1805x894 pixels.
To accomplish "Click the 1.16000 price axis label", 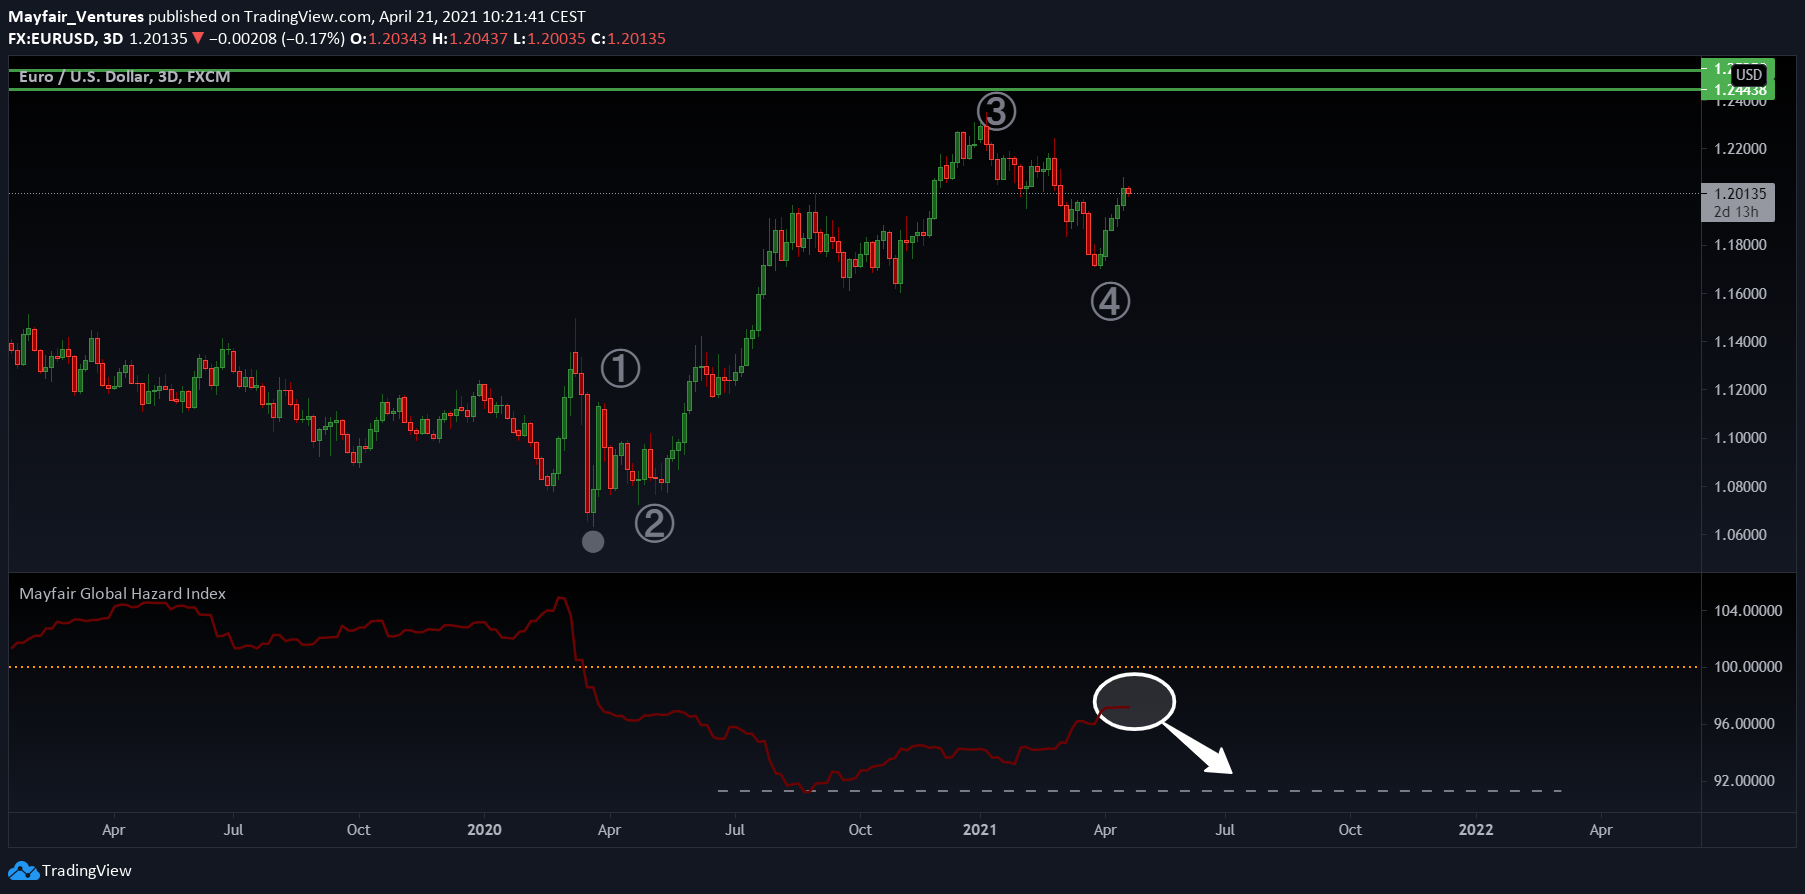I will click(x=1740, y=293).
